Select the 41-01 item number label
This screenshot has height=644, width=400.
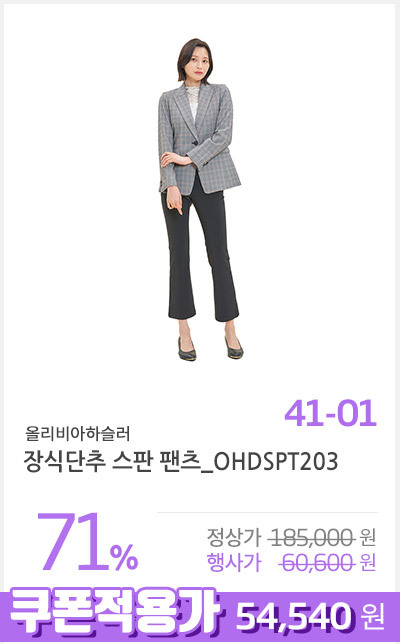pos(331,413)
